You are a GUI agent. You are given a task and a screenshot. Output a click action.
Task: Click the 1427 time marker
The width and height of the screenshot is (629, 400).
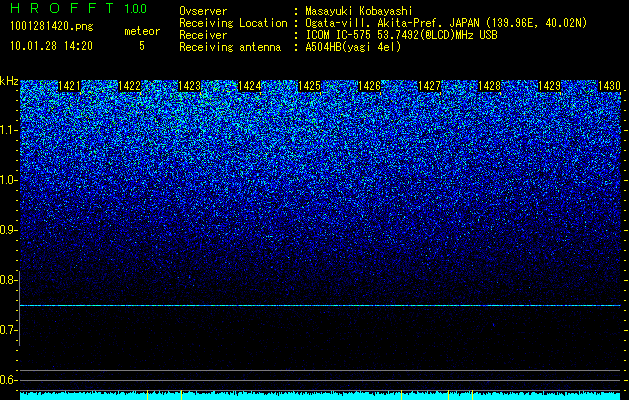coord(430,86)
